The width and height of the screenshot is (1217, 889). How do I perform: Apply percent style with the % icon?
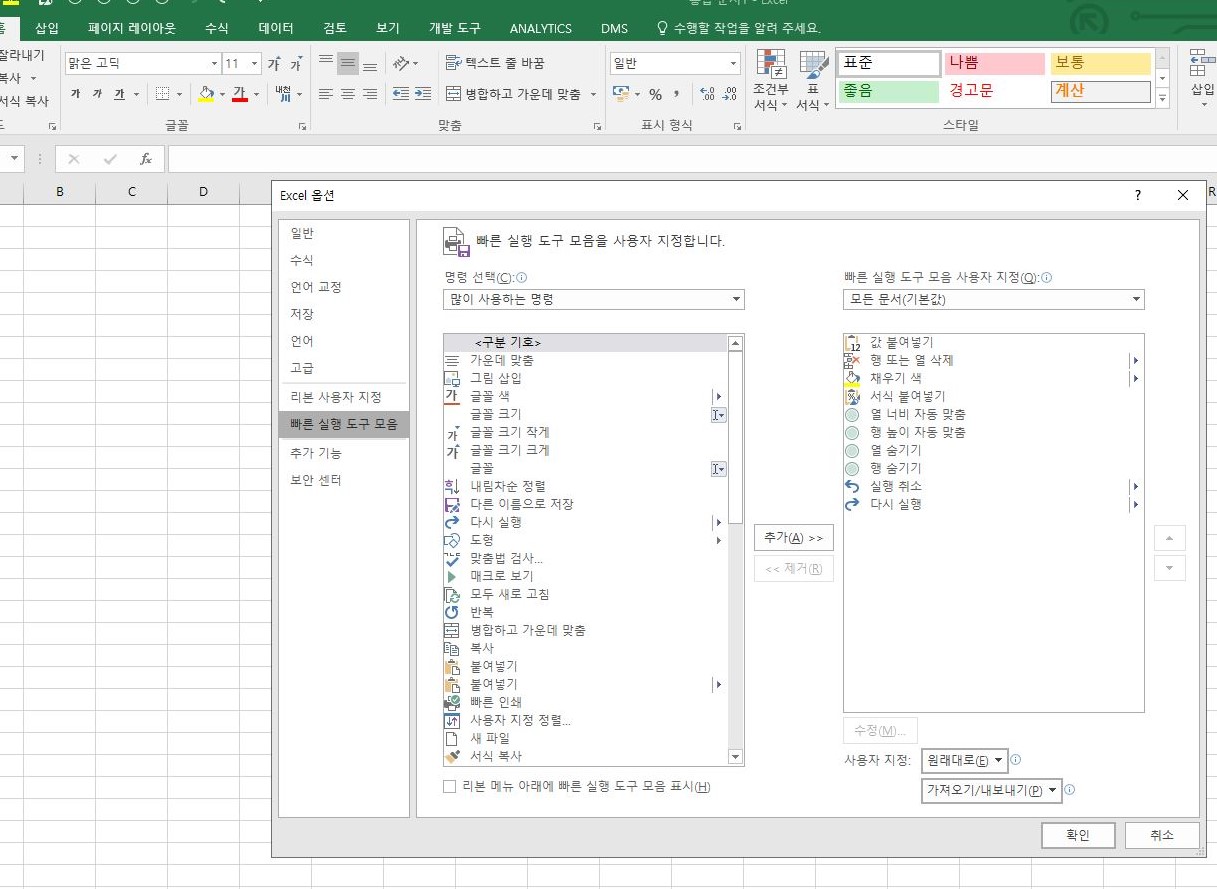(x=656, y=94)
